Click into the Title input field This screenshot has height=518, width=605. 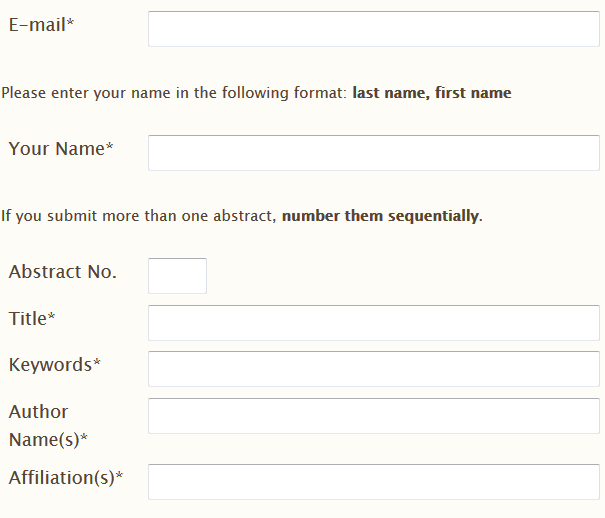pos(374,323)
